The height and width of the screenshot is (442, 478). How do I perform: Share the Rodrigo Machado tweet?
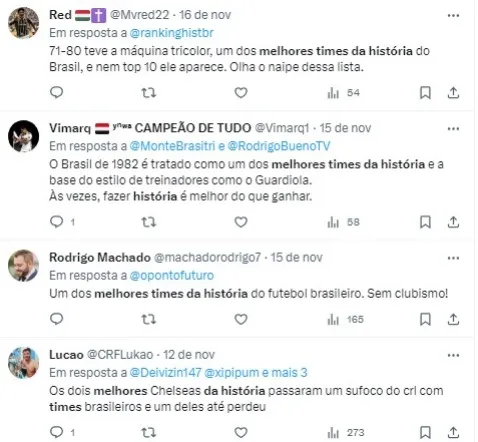[453, 319]
